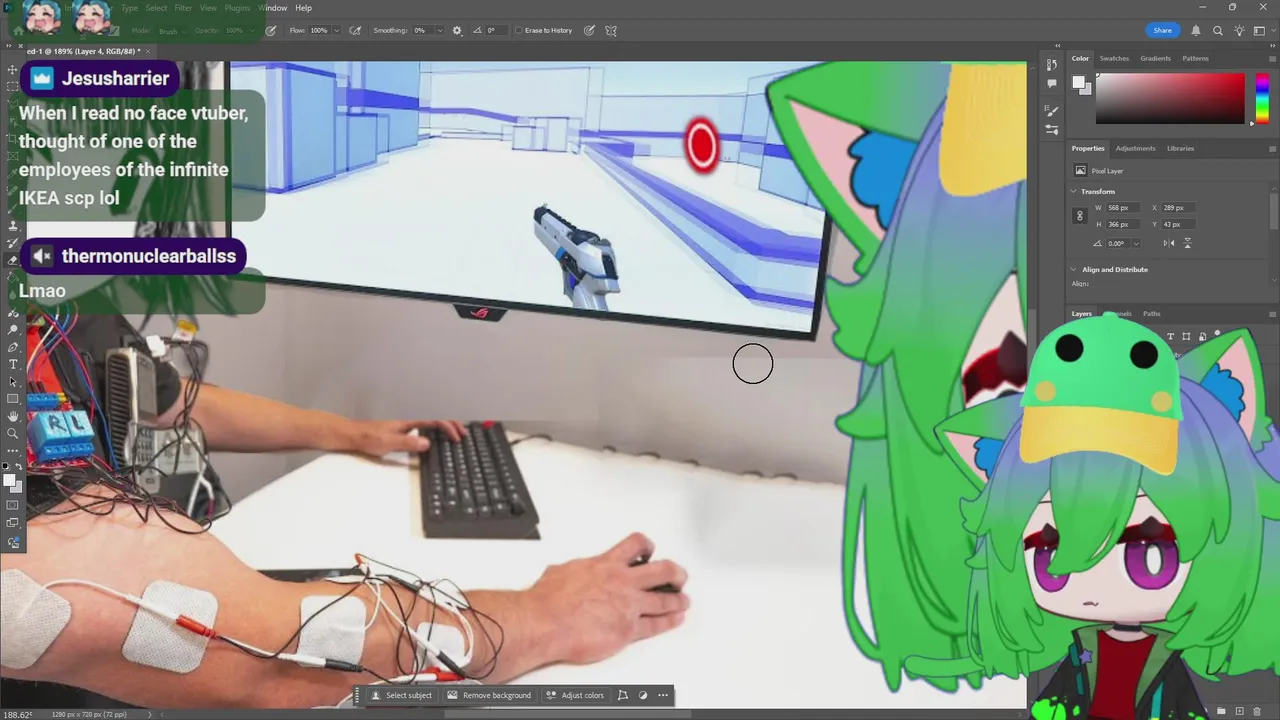
Task: Click the foreground color swatch in Color panel
Action: [1079, 82]
